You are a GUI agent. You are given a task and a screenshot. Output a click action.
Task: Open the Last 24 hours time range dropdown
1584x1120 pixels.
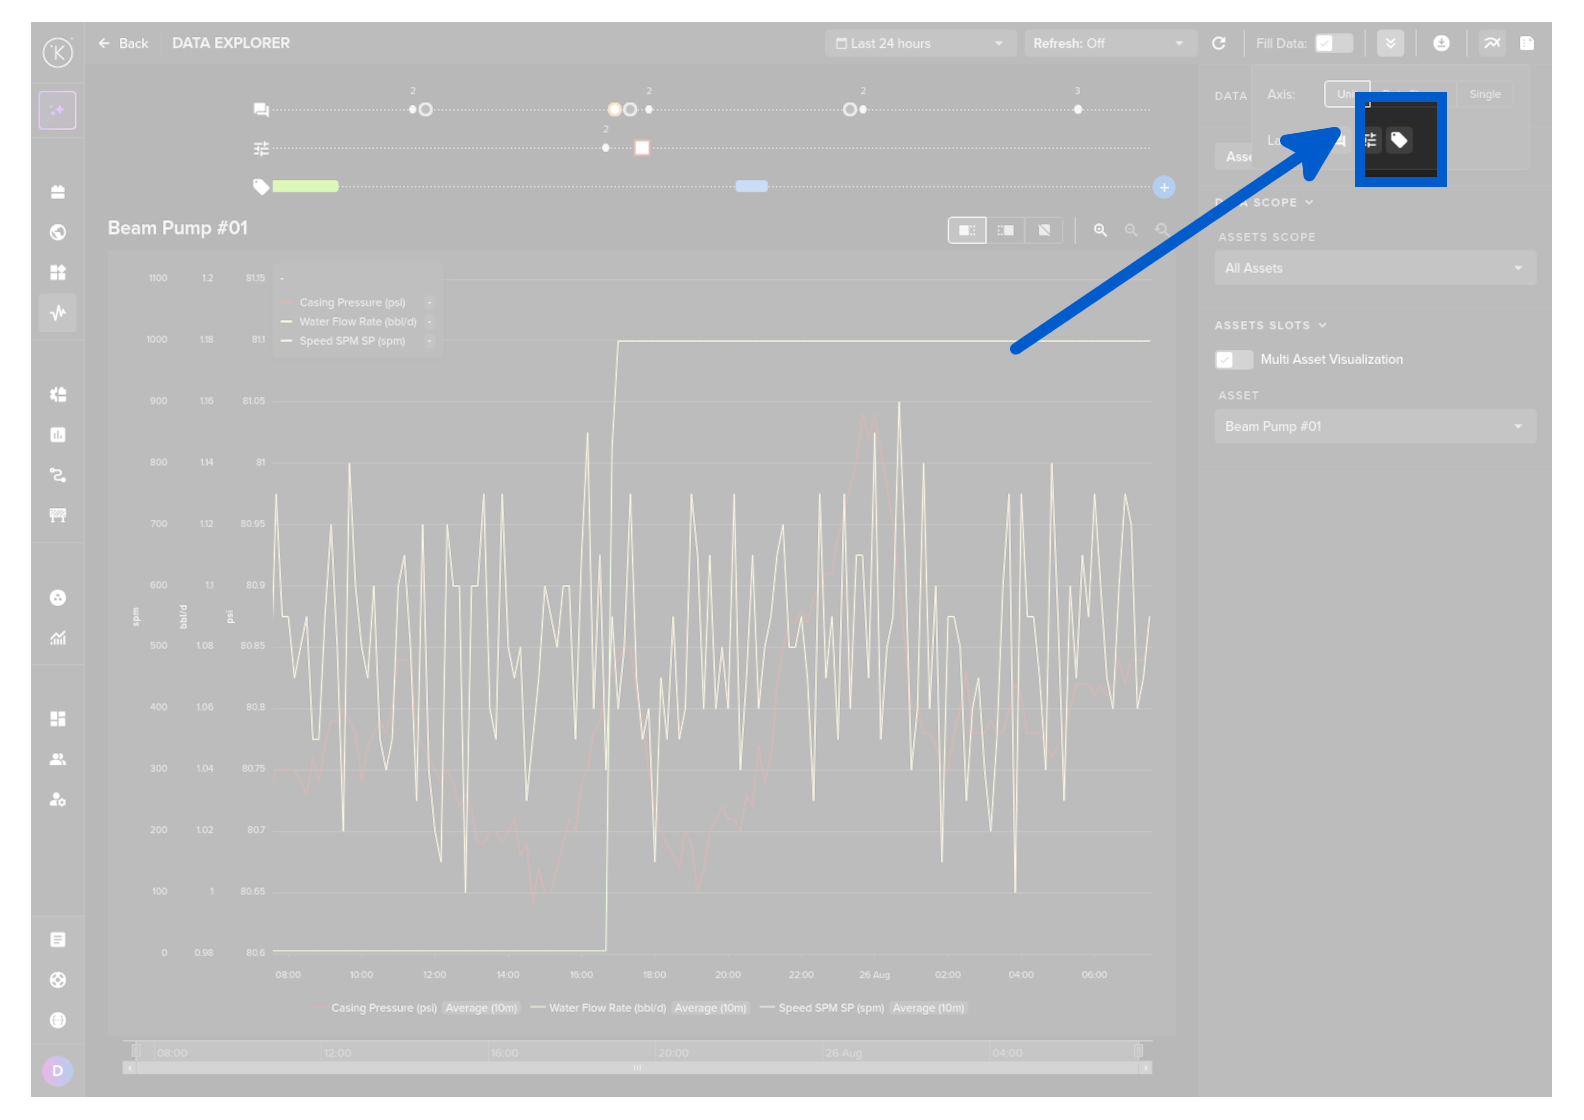pos(919,44)
